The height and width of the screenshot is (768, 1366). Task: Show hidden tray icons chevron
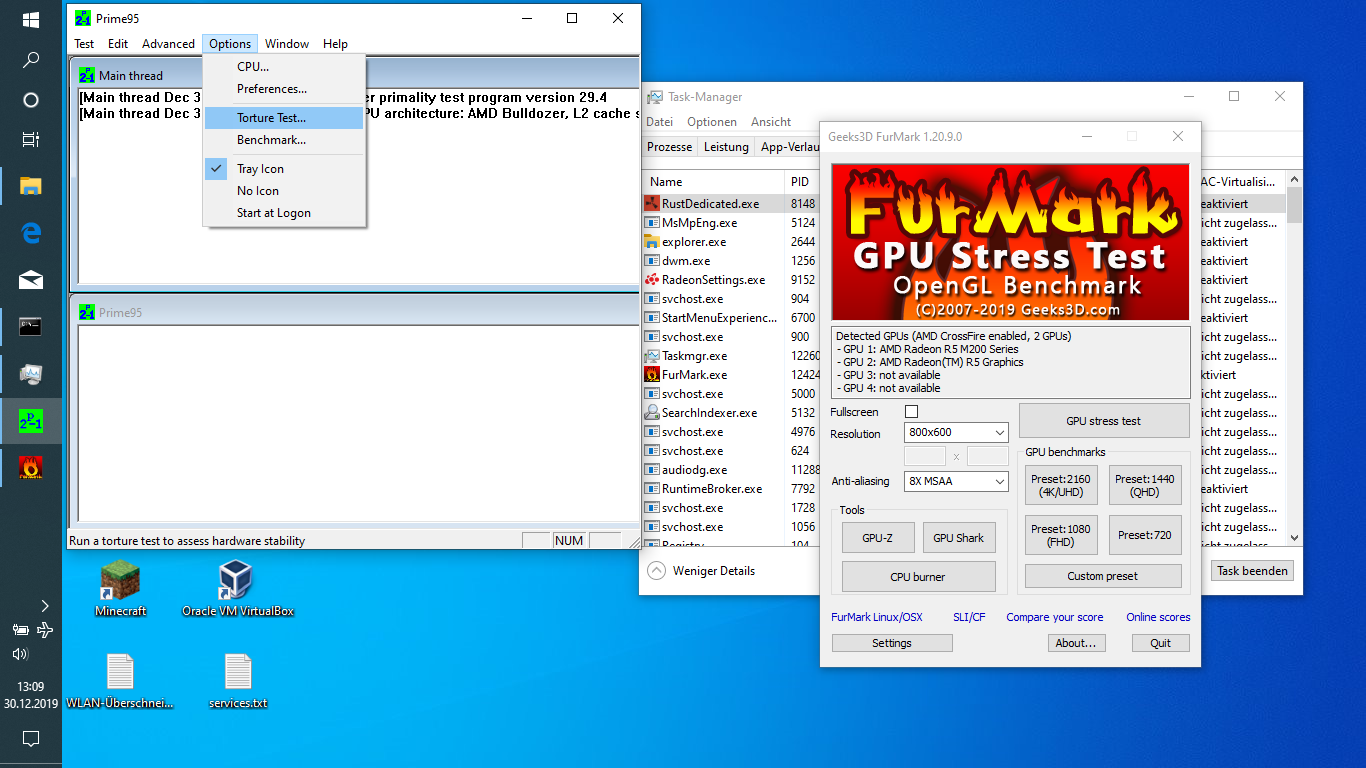point(44,605)
